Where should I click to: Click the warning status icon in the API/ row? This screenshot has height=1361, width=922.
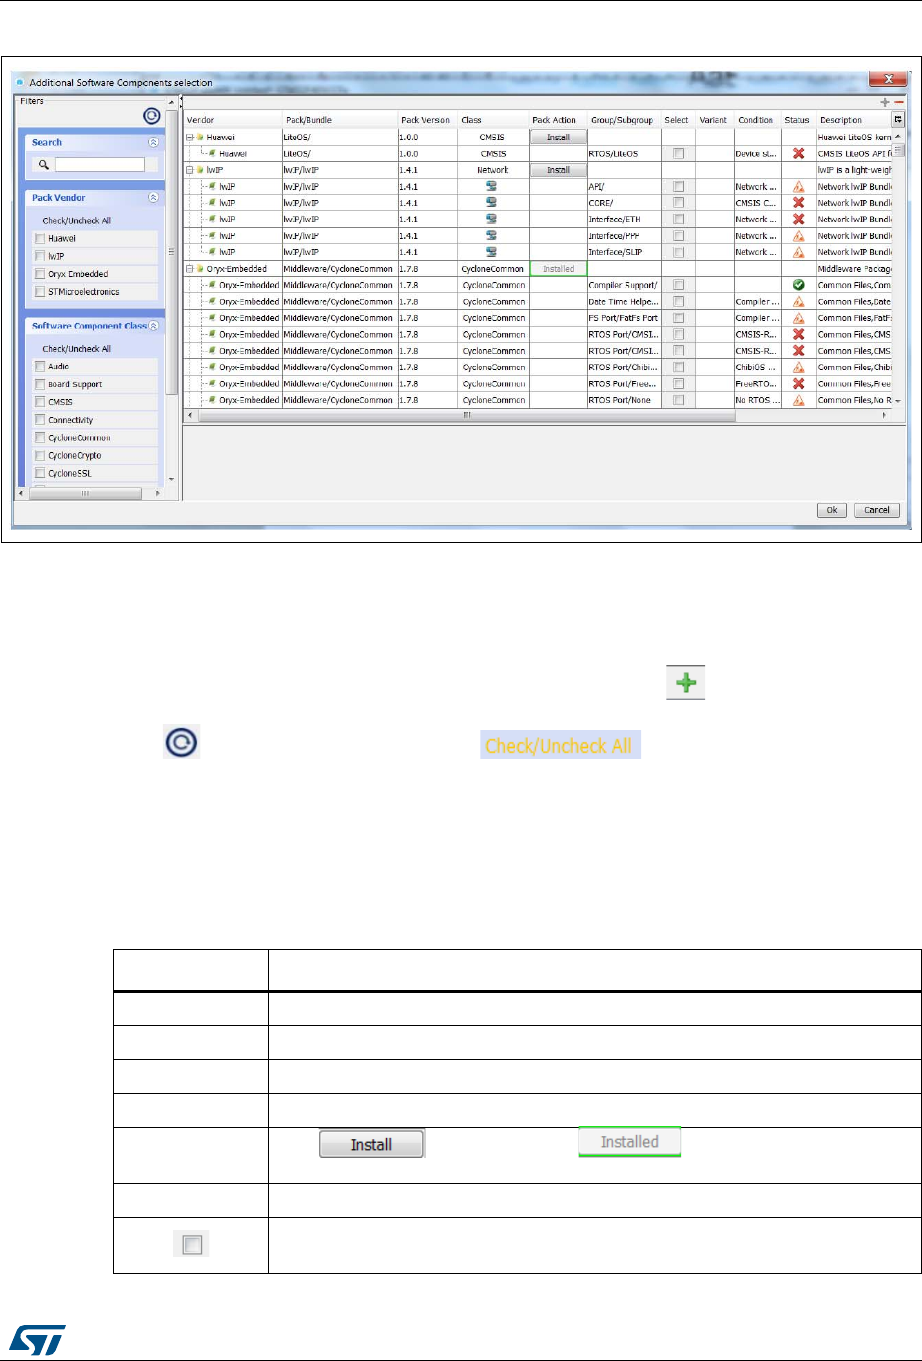[x=798, y=187]
